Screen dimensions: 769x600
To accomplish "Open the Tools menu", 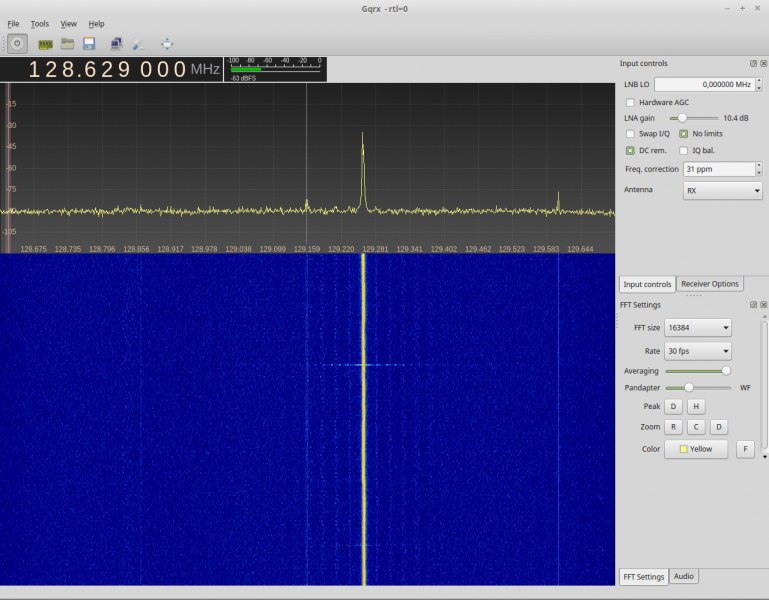I will (x=39, y=24).
